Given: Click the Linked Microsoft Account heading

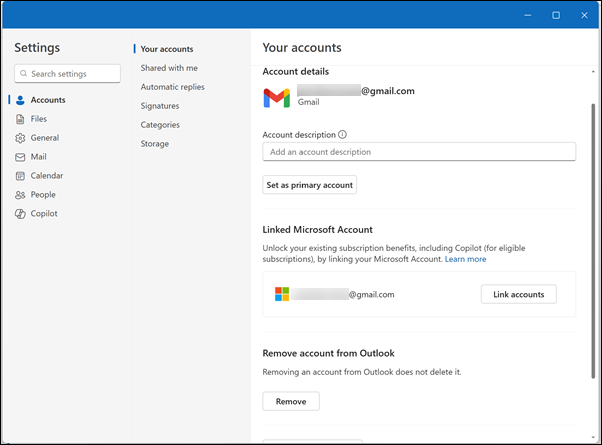Looking at the screenshot, I should point(318,230).
